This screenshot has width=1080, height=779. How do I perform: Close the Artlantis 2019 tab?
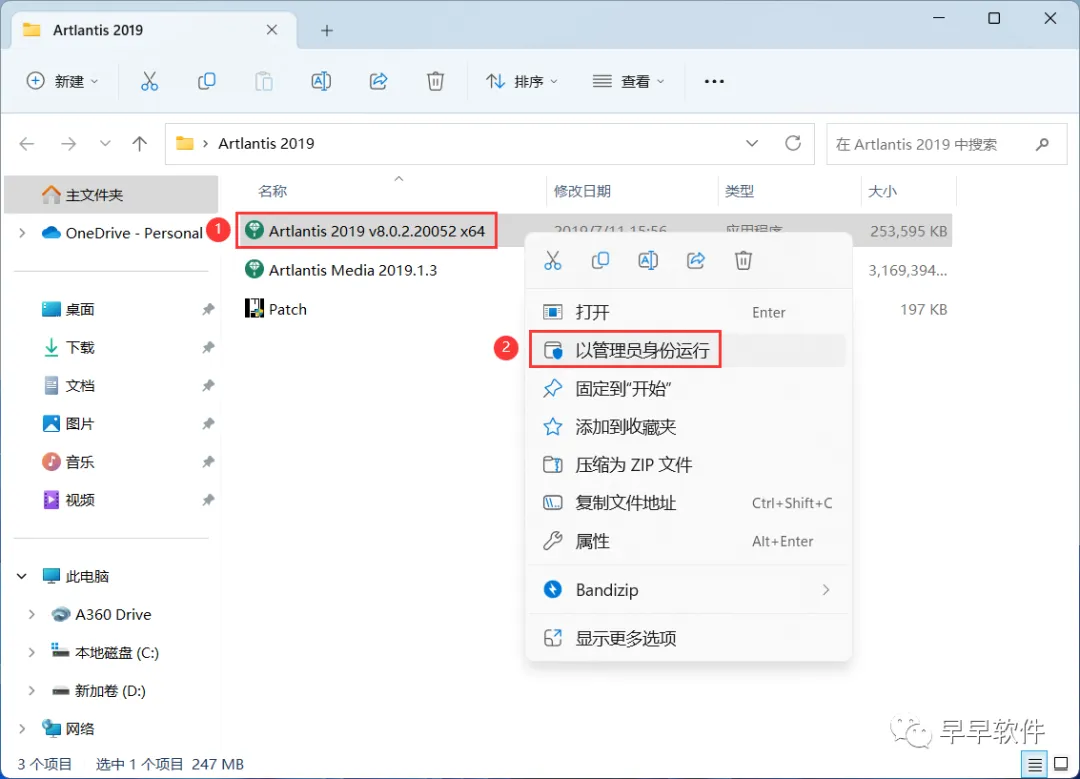pos(272,30)
